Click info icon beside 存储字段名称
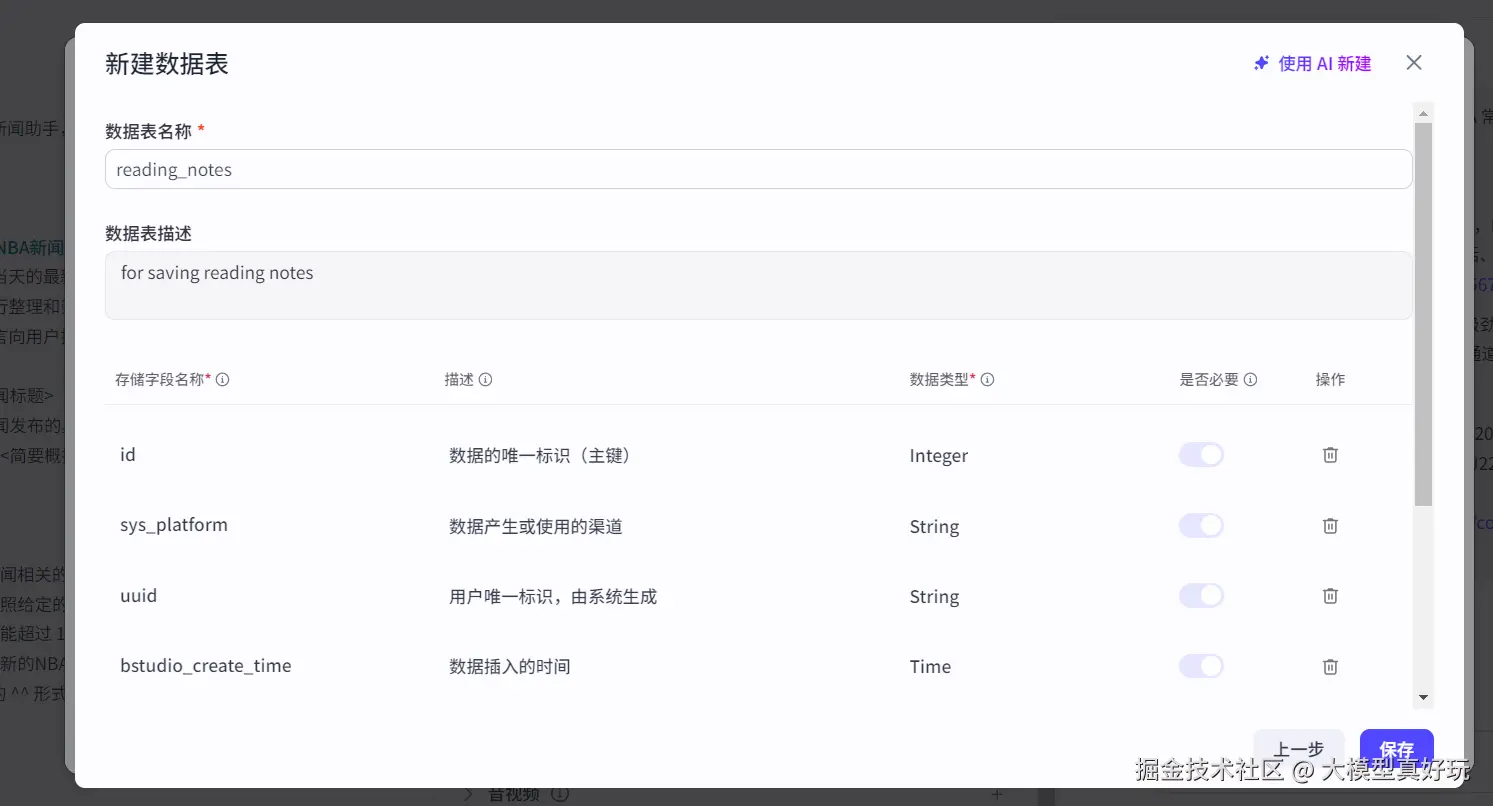Image resolution: width=1493 pixels, height=806 pixels. (223, 380)
